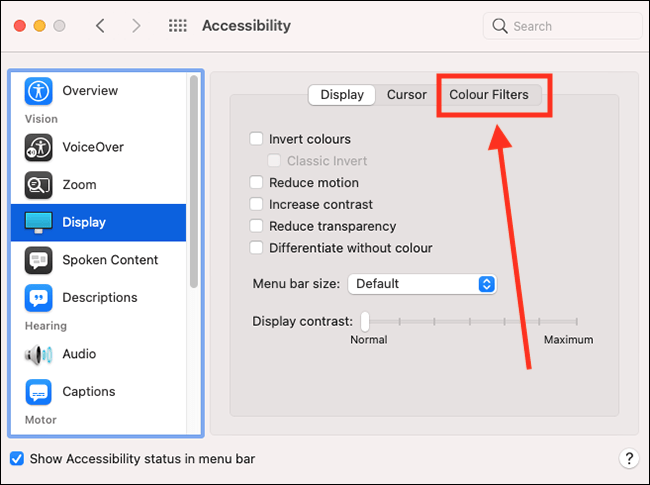This screenshot has width=650, height=485.
Task: Enable the Invert colours checkbox
Action: point(256,138)
